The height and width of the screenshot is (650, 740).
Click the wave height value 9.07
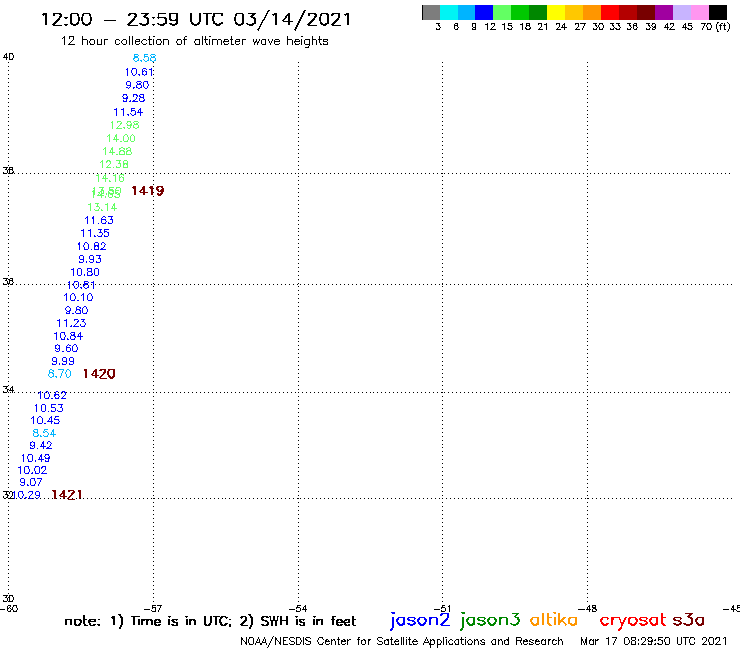pos(31,482)
